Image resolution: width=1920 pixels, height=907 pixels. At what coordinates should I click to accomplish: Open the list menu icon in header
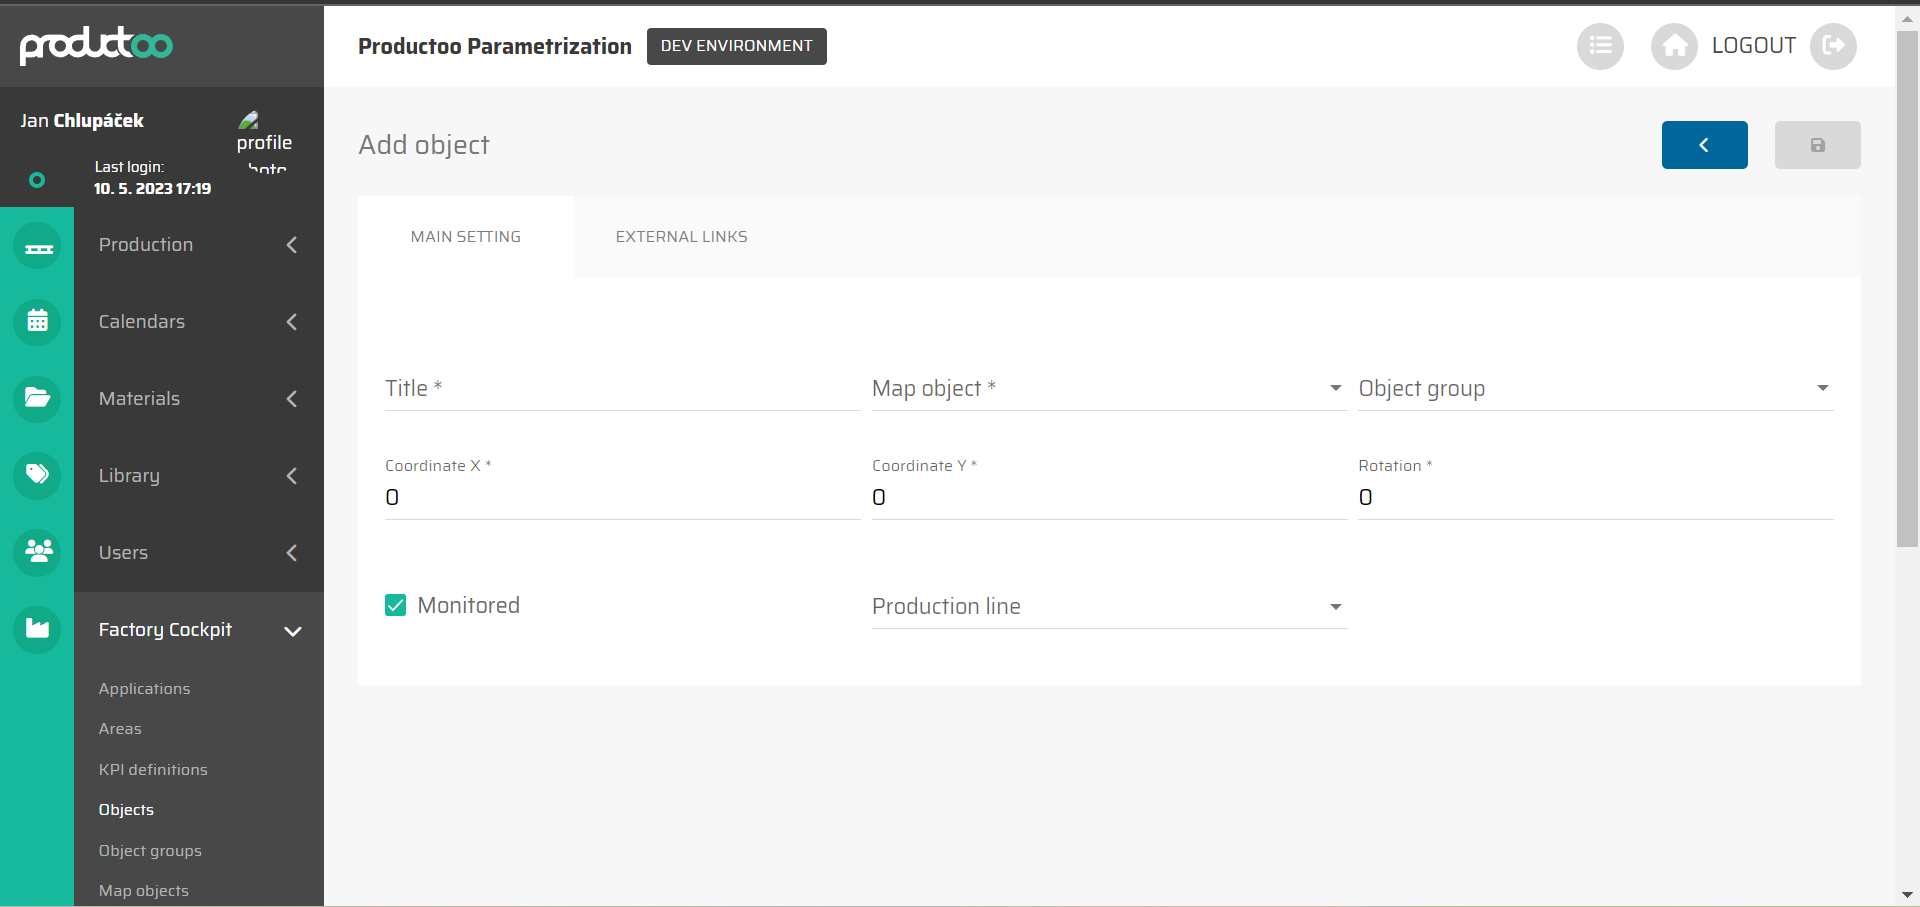click(x=1600, y=46)
